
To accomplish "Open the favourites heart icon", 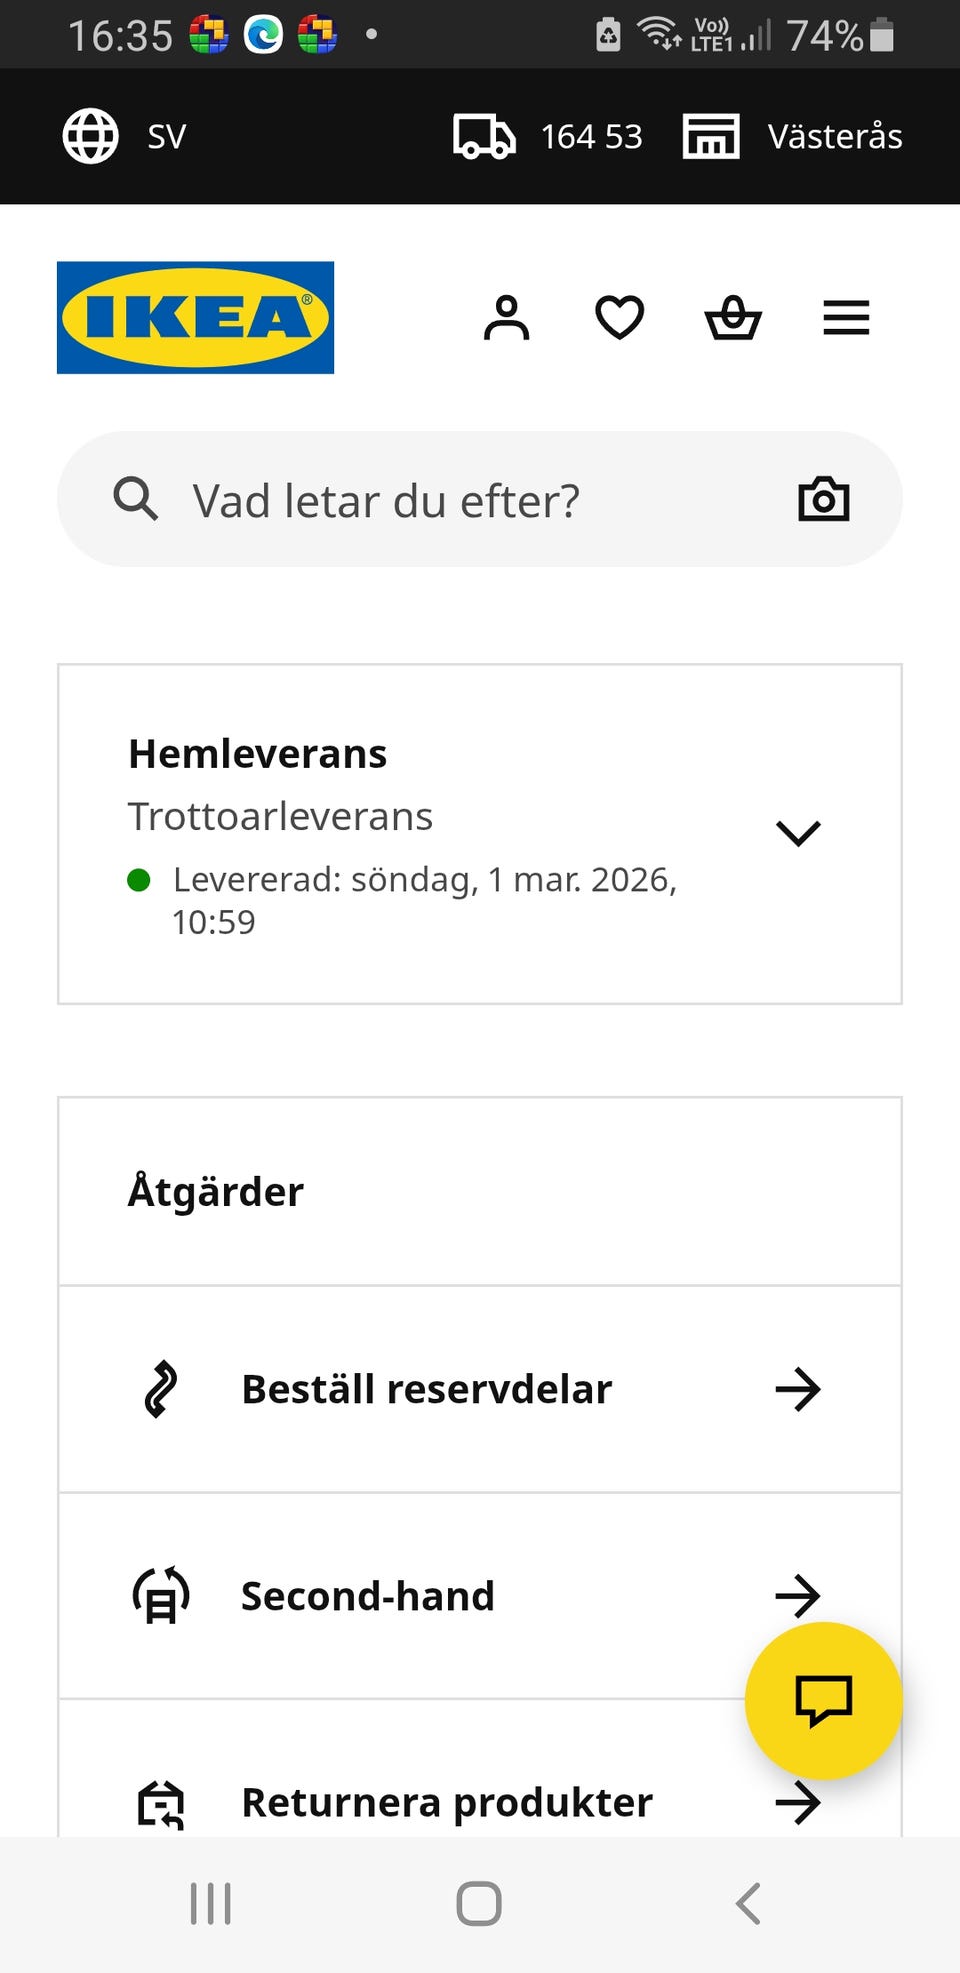I will pos(620,318).
